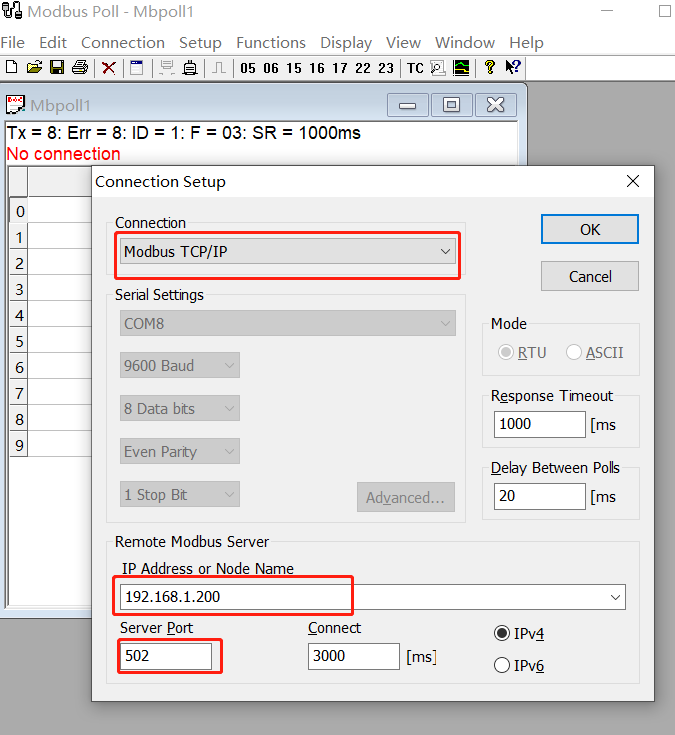675x735 pixels.
Task: Click the Response Timeout input field
Action: pyautogui.click(x=539, y=423)
